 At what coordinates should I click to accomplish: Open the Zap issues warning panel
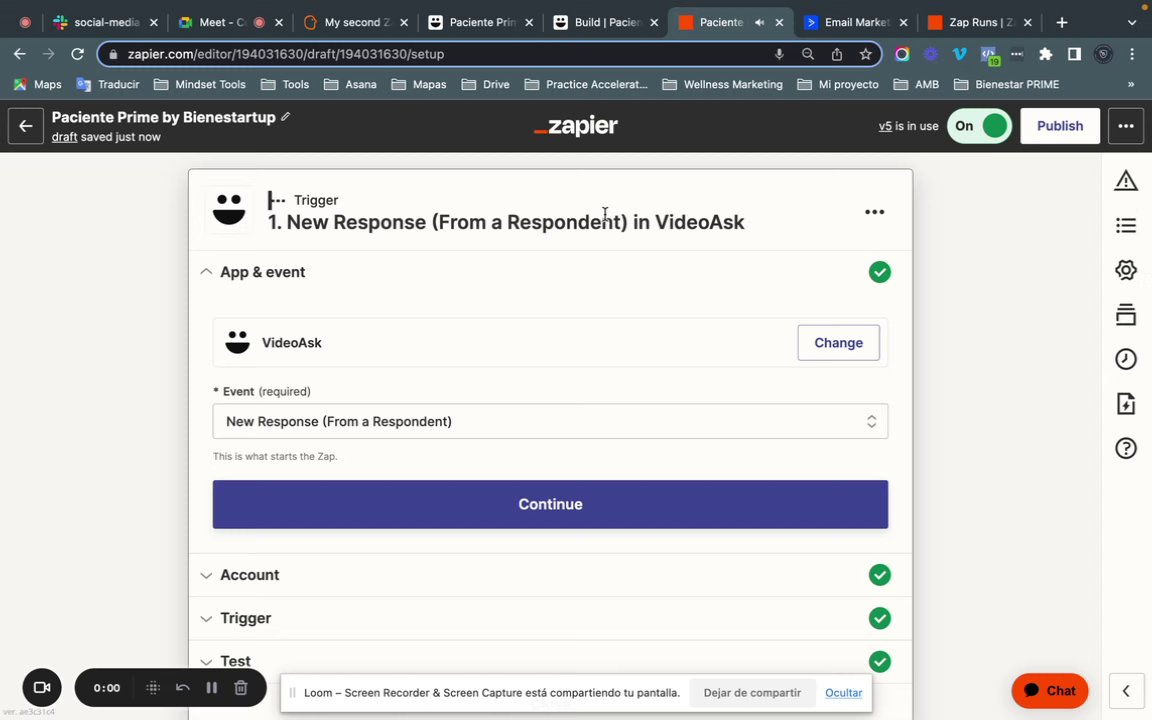tap(1126, 180)
